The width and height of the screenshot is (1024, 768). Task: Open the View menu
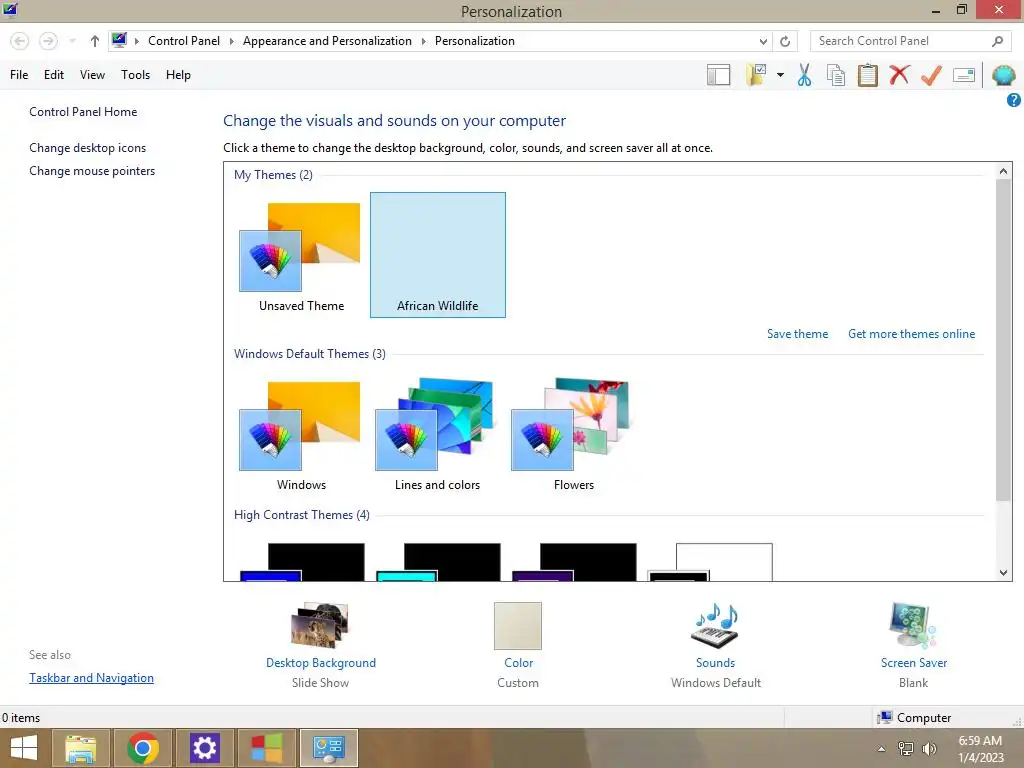(92, 75)
